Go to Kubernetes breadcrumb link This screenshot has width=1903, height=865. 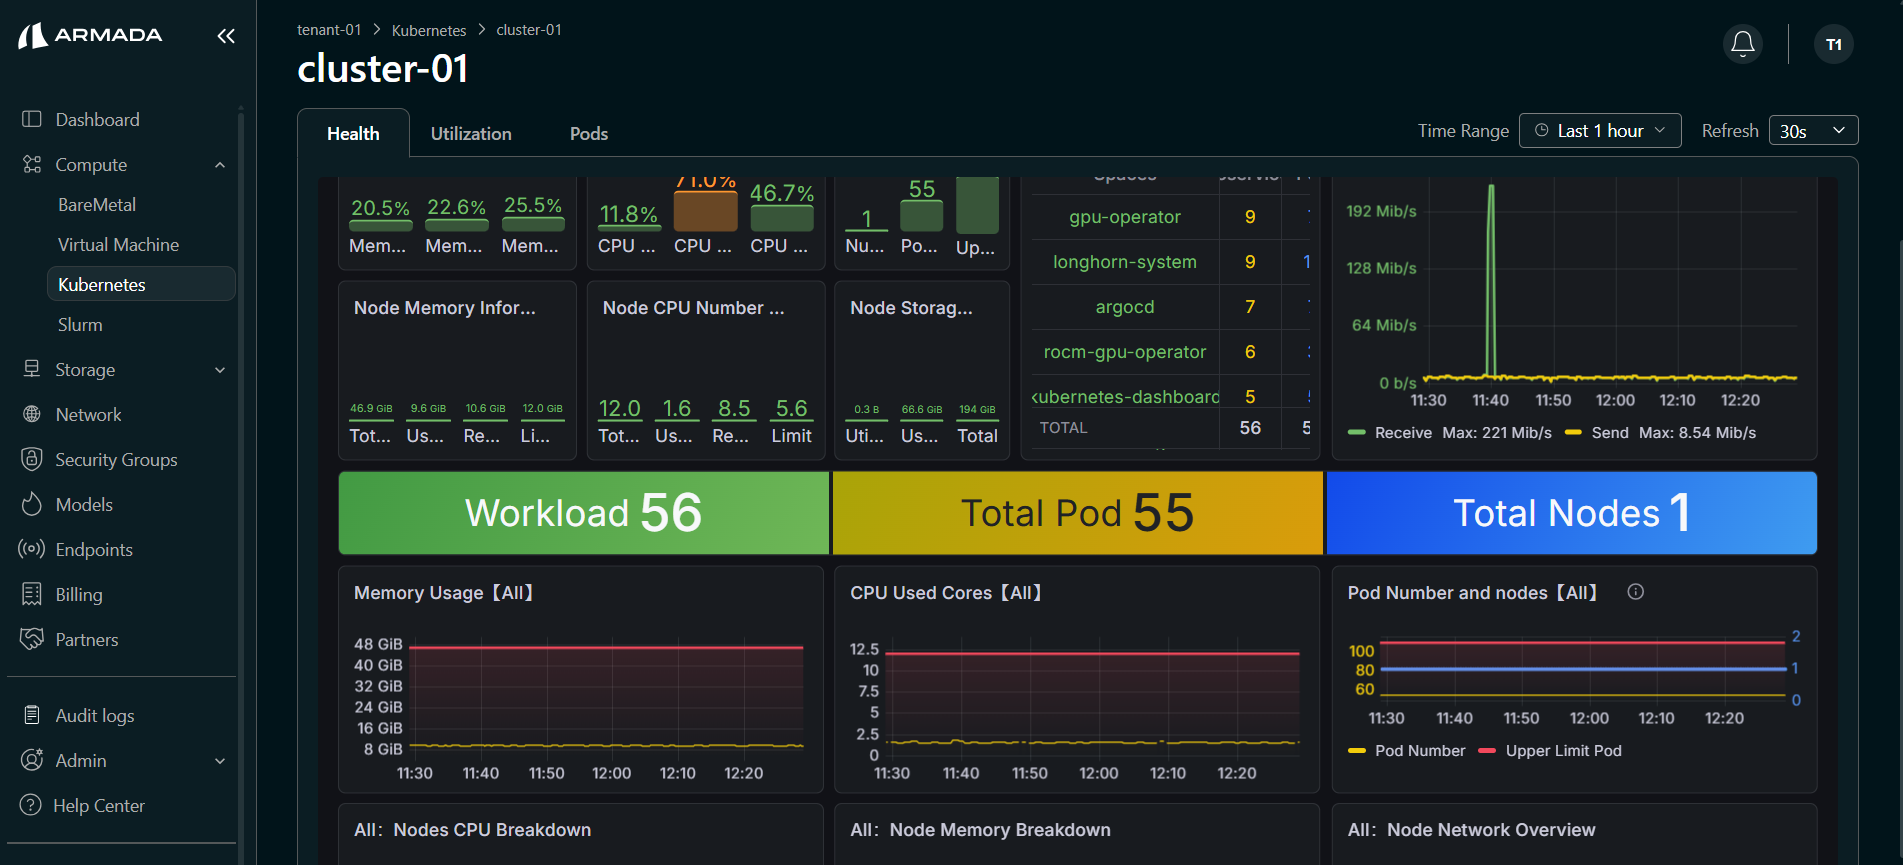pos(429,30)
